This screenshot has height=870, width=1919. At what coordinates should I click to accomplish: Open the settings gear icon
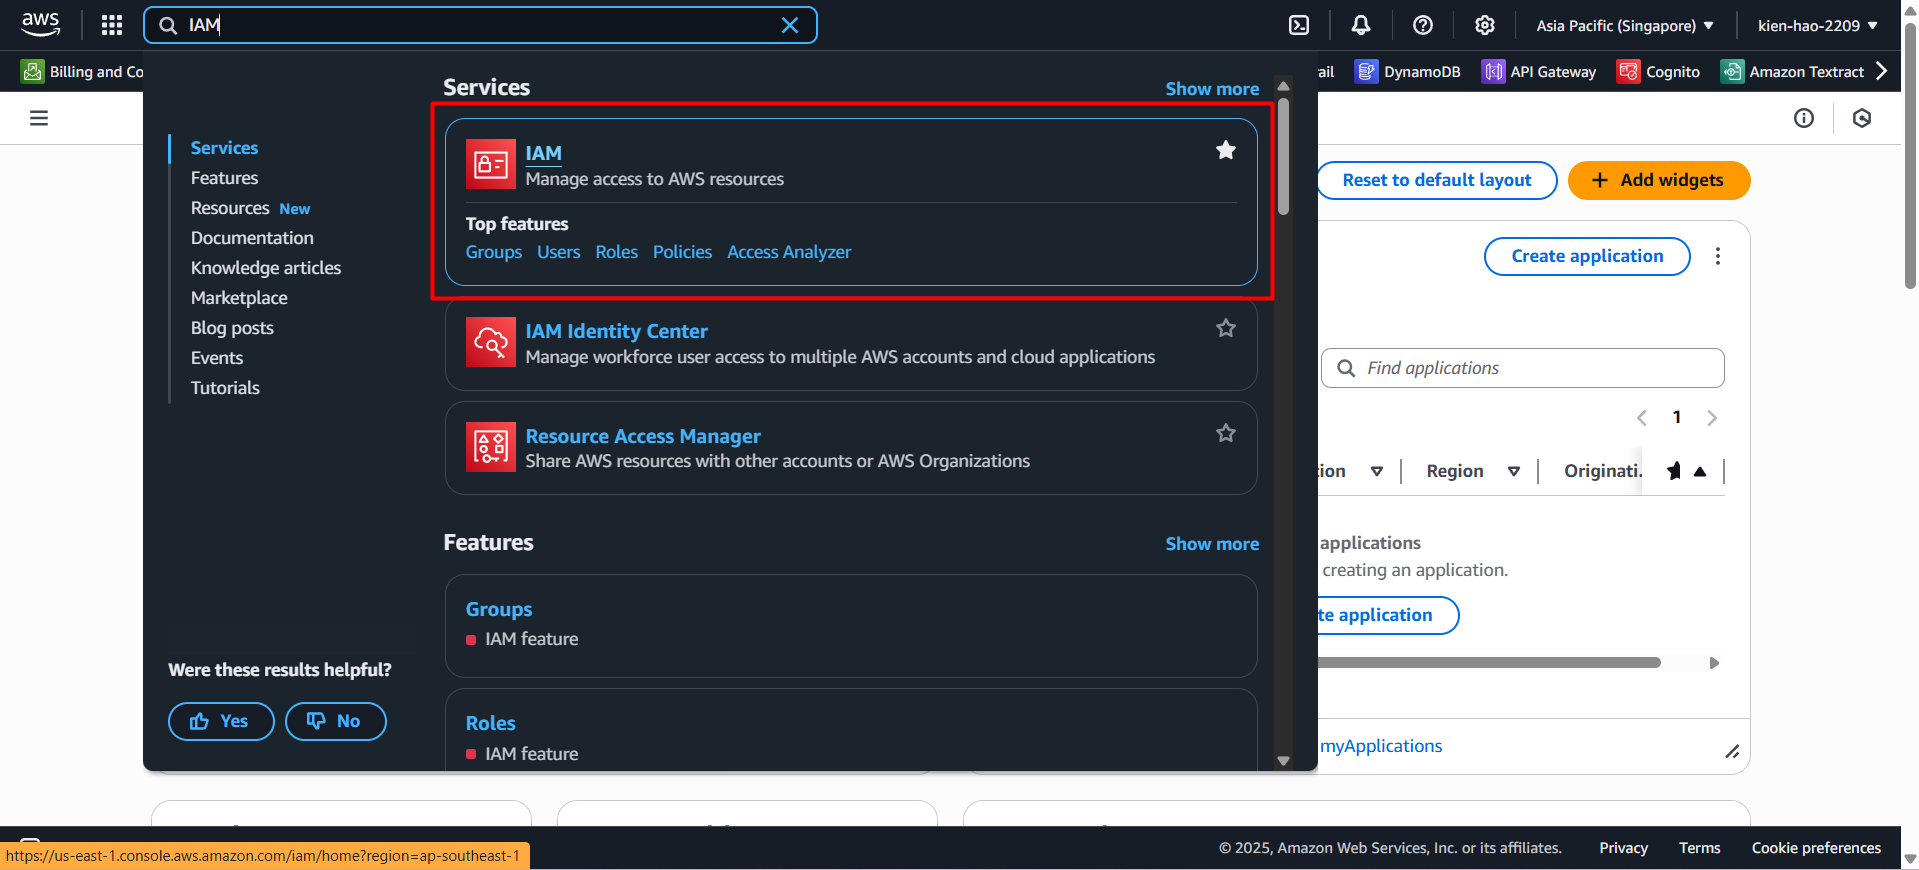tap(1485, 25)
